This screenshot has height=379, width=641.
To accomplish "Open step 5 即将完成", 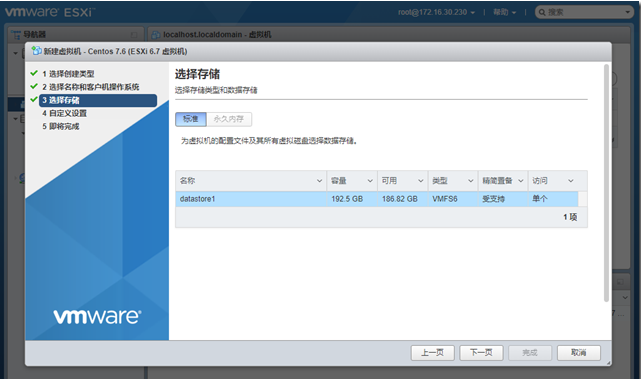I will tap(61, 126).
